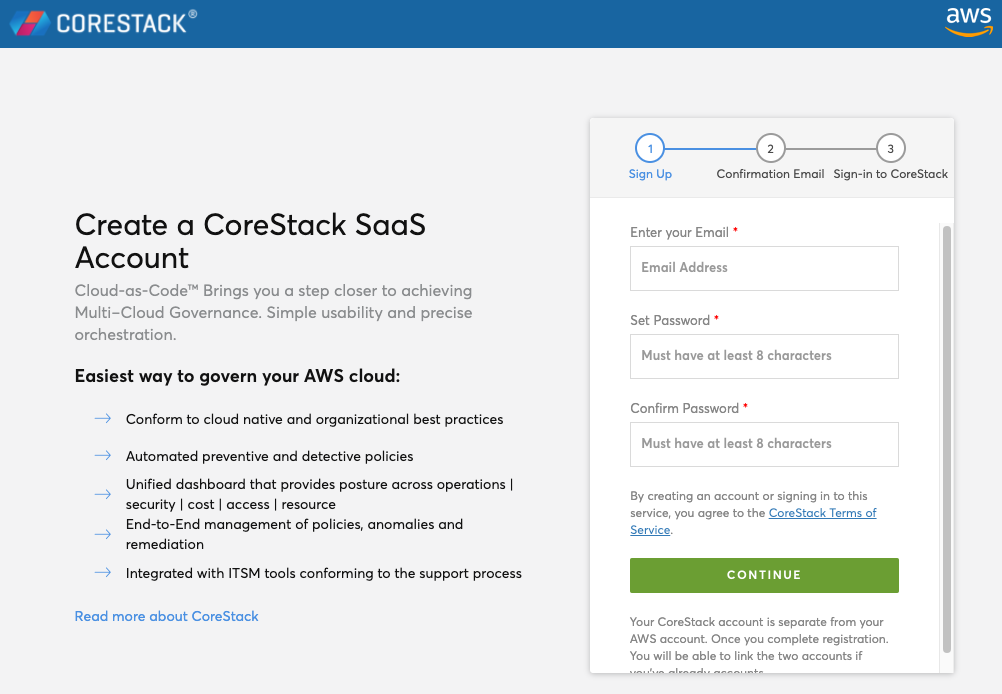Click the Create a CoreStack SaaS Account heading
1002x694 pixels.
click(250, 241)
